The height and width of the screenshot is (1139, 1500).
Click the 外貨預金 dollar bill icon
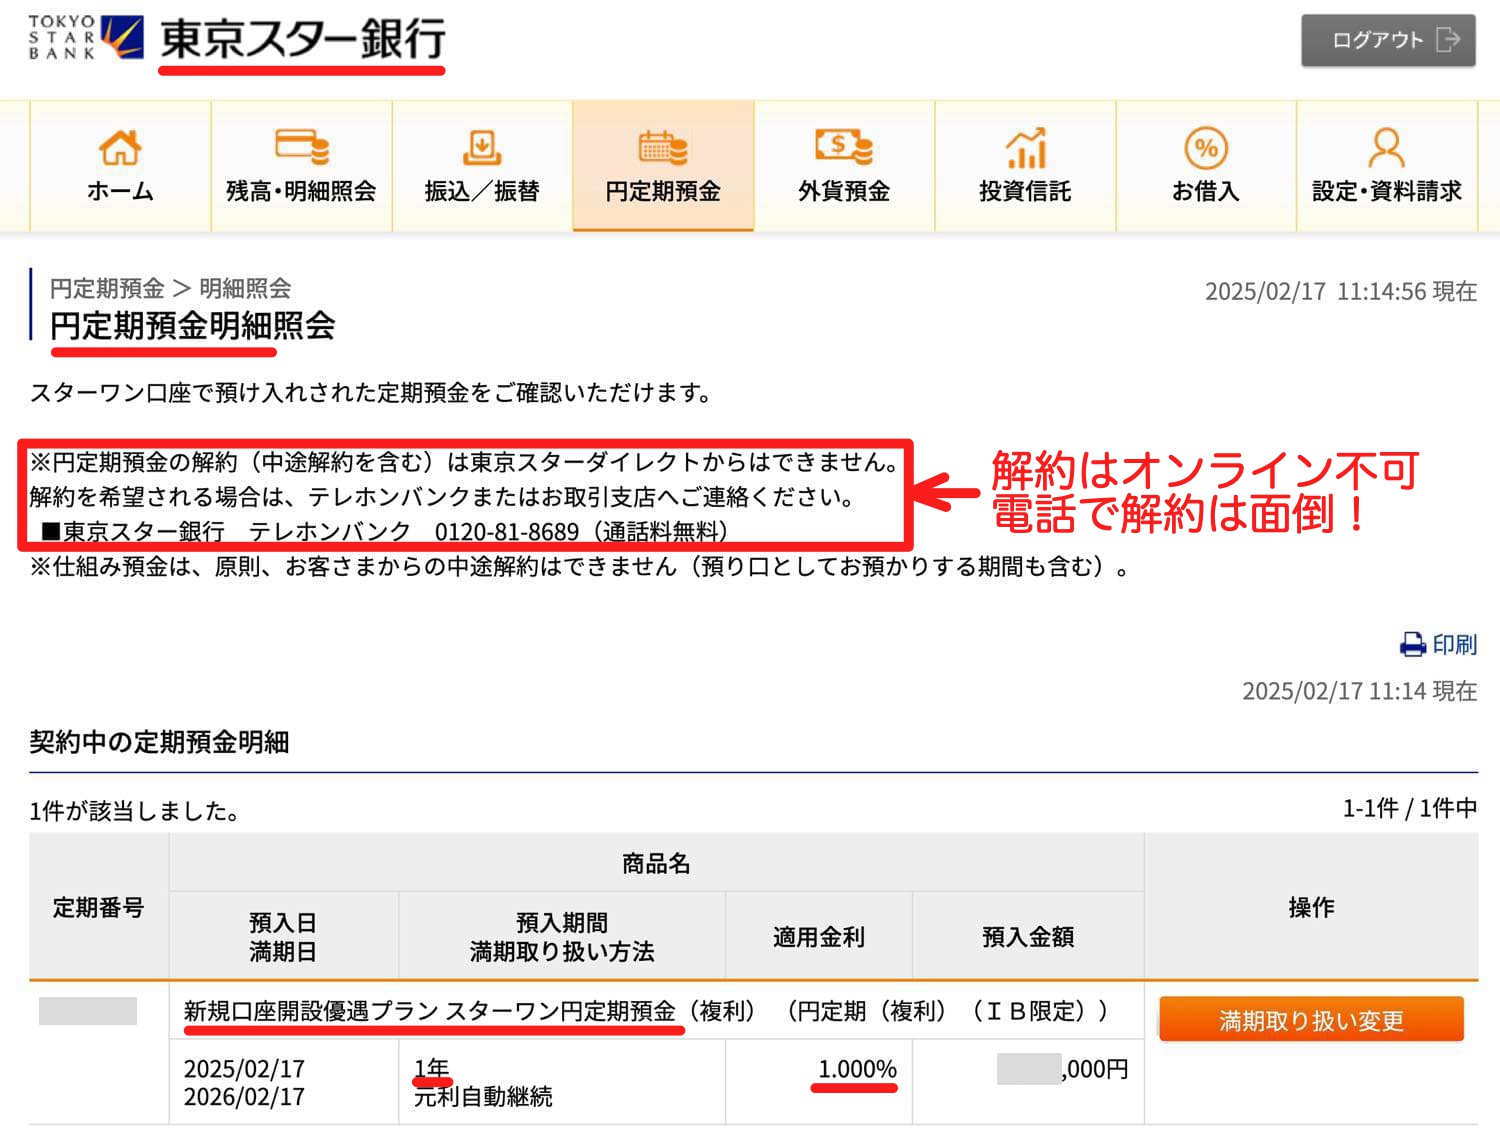(844, 148)
